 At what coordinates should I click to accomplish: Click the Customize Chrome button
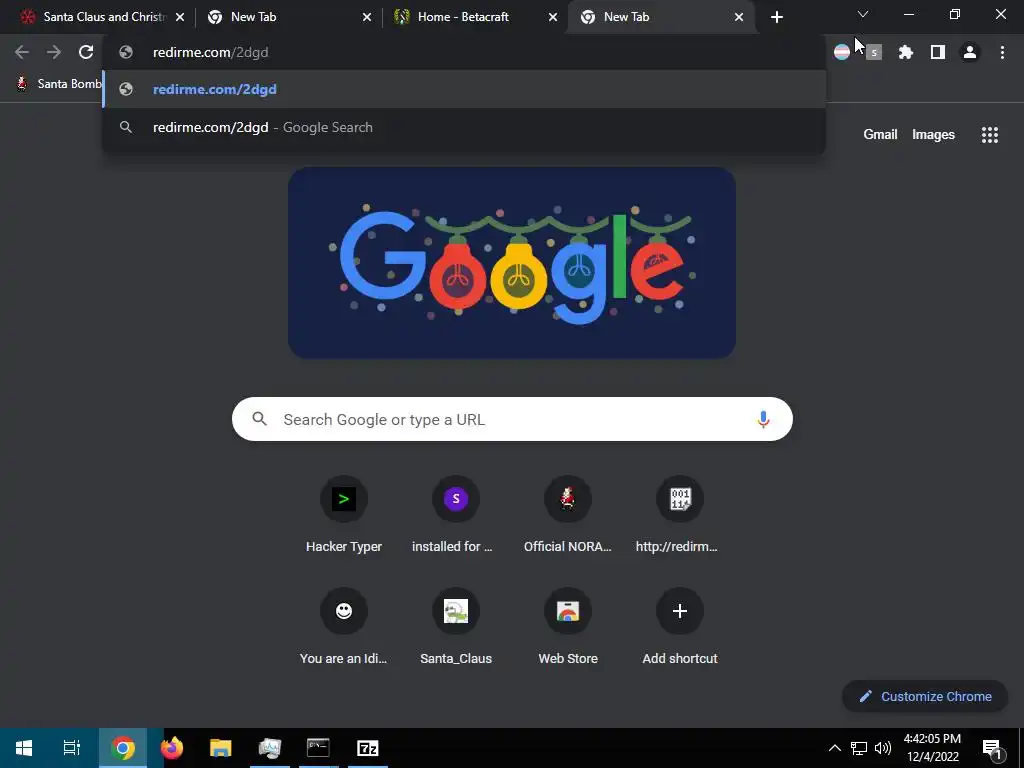pyautogui.click(x=925, y=696)
